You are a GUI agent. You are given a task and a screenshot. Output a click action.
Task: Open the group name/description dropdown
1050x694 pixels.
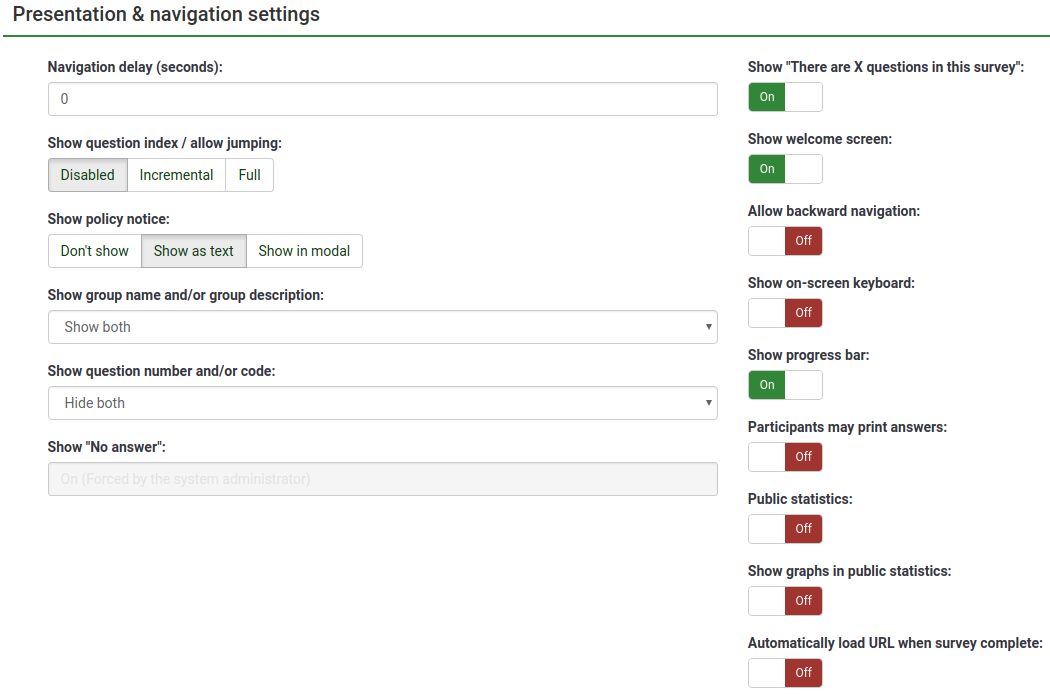tap(382, 327)
